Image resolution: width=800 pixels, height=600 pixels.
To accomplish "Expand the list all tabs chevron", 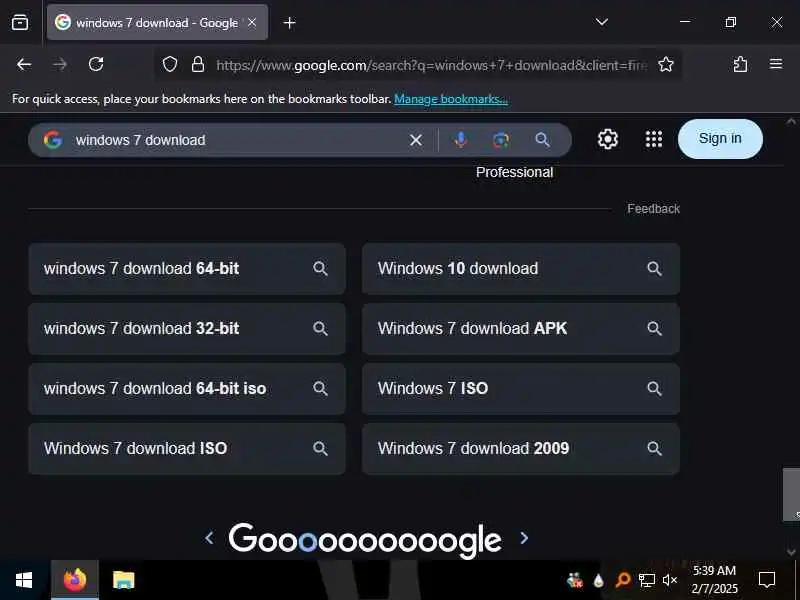I will point(602,22).
